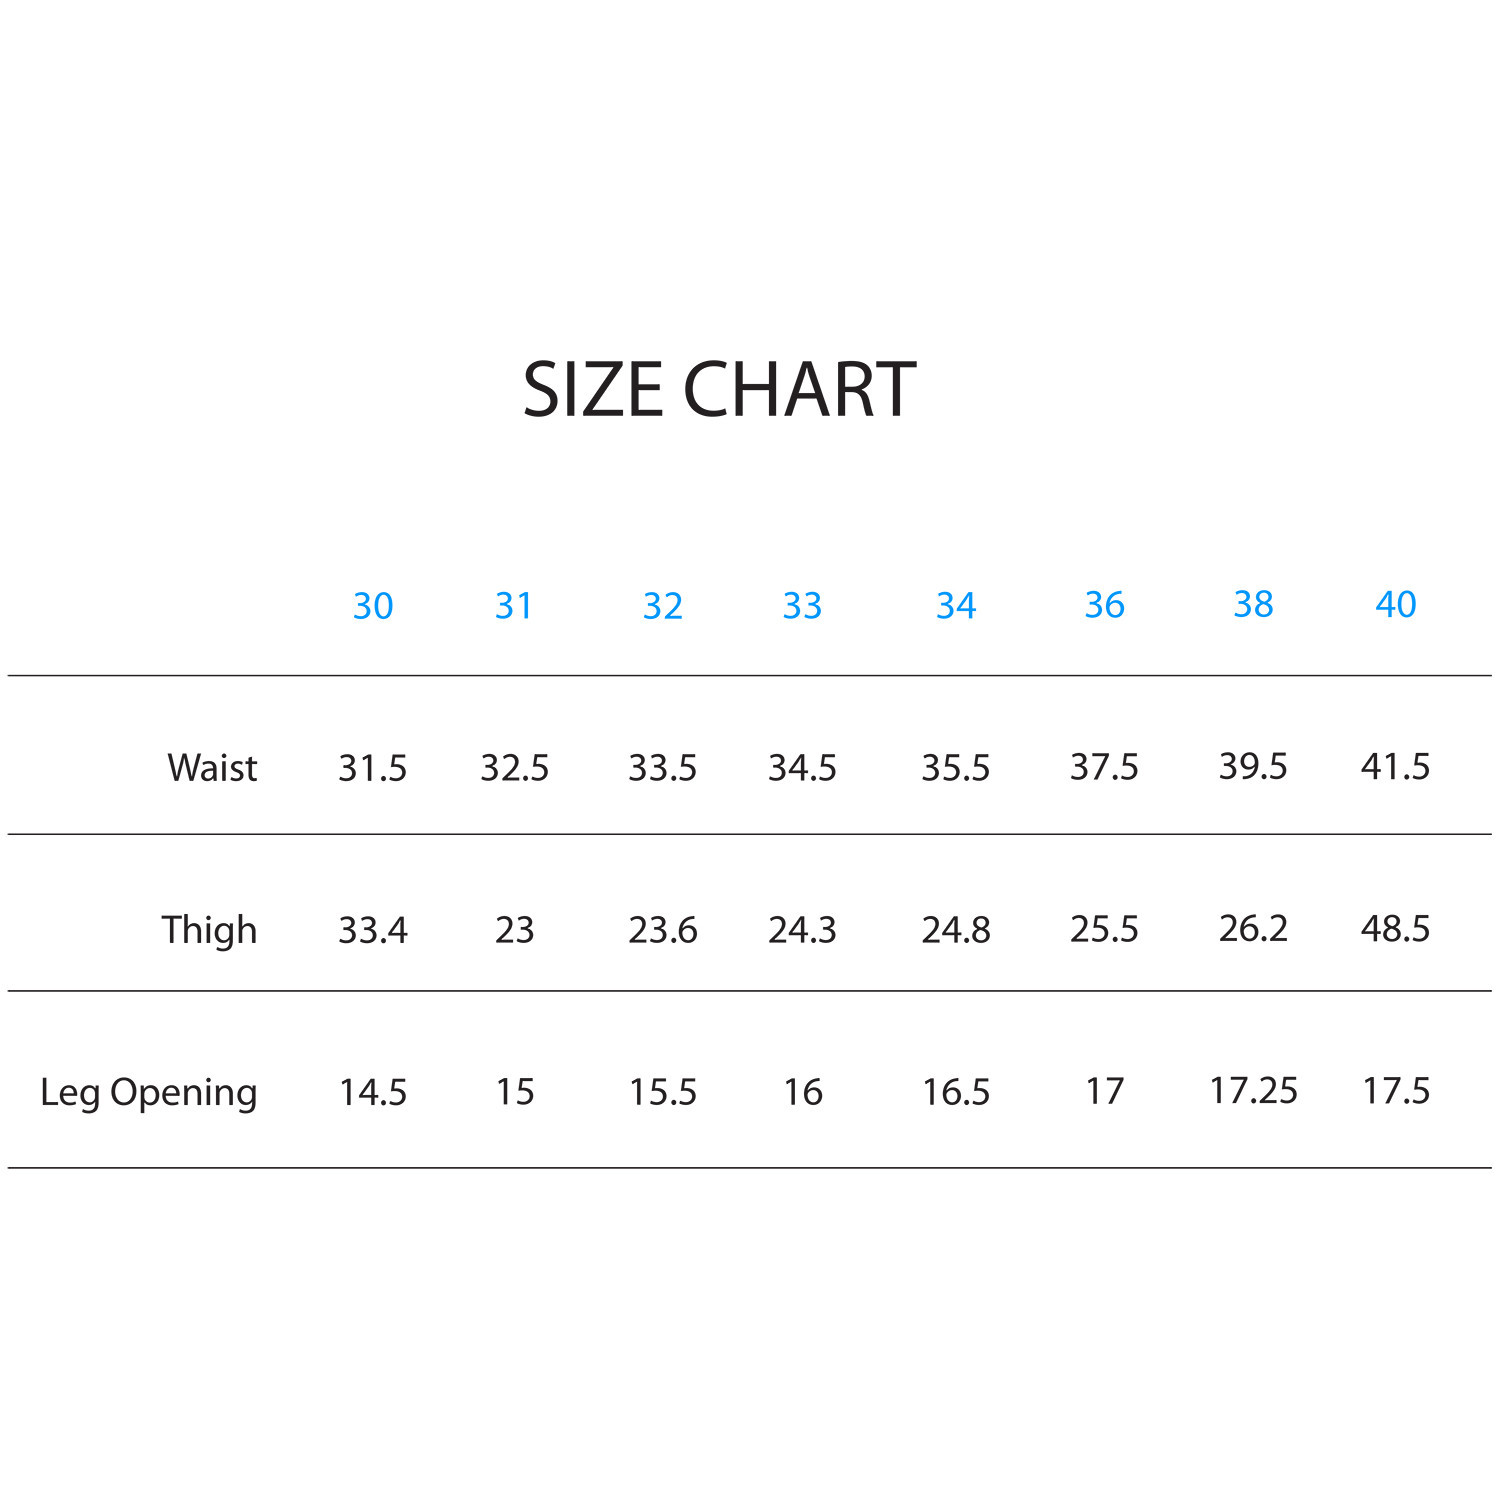Click the blue size 36 header
This screenshot has width=1500, height=1500.
pyautogui.click(x=1104, y=605)
